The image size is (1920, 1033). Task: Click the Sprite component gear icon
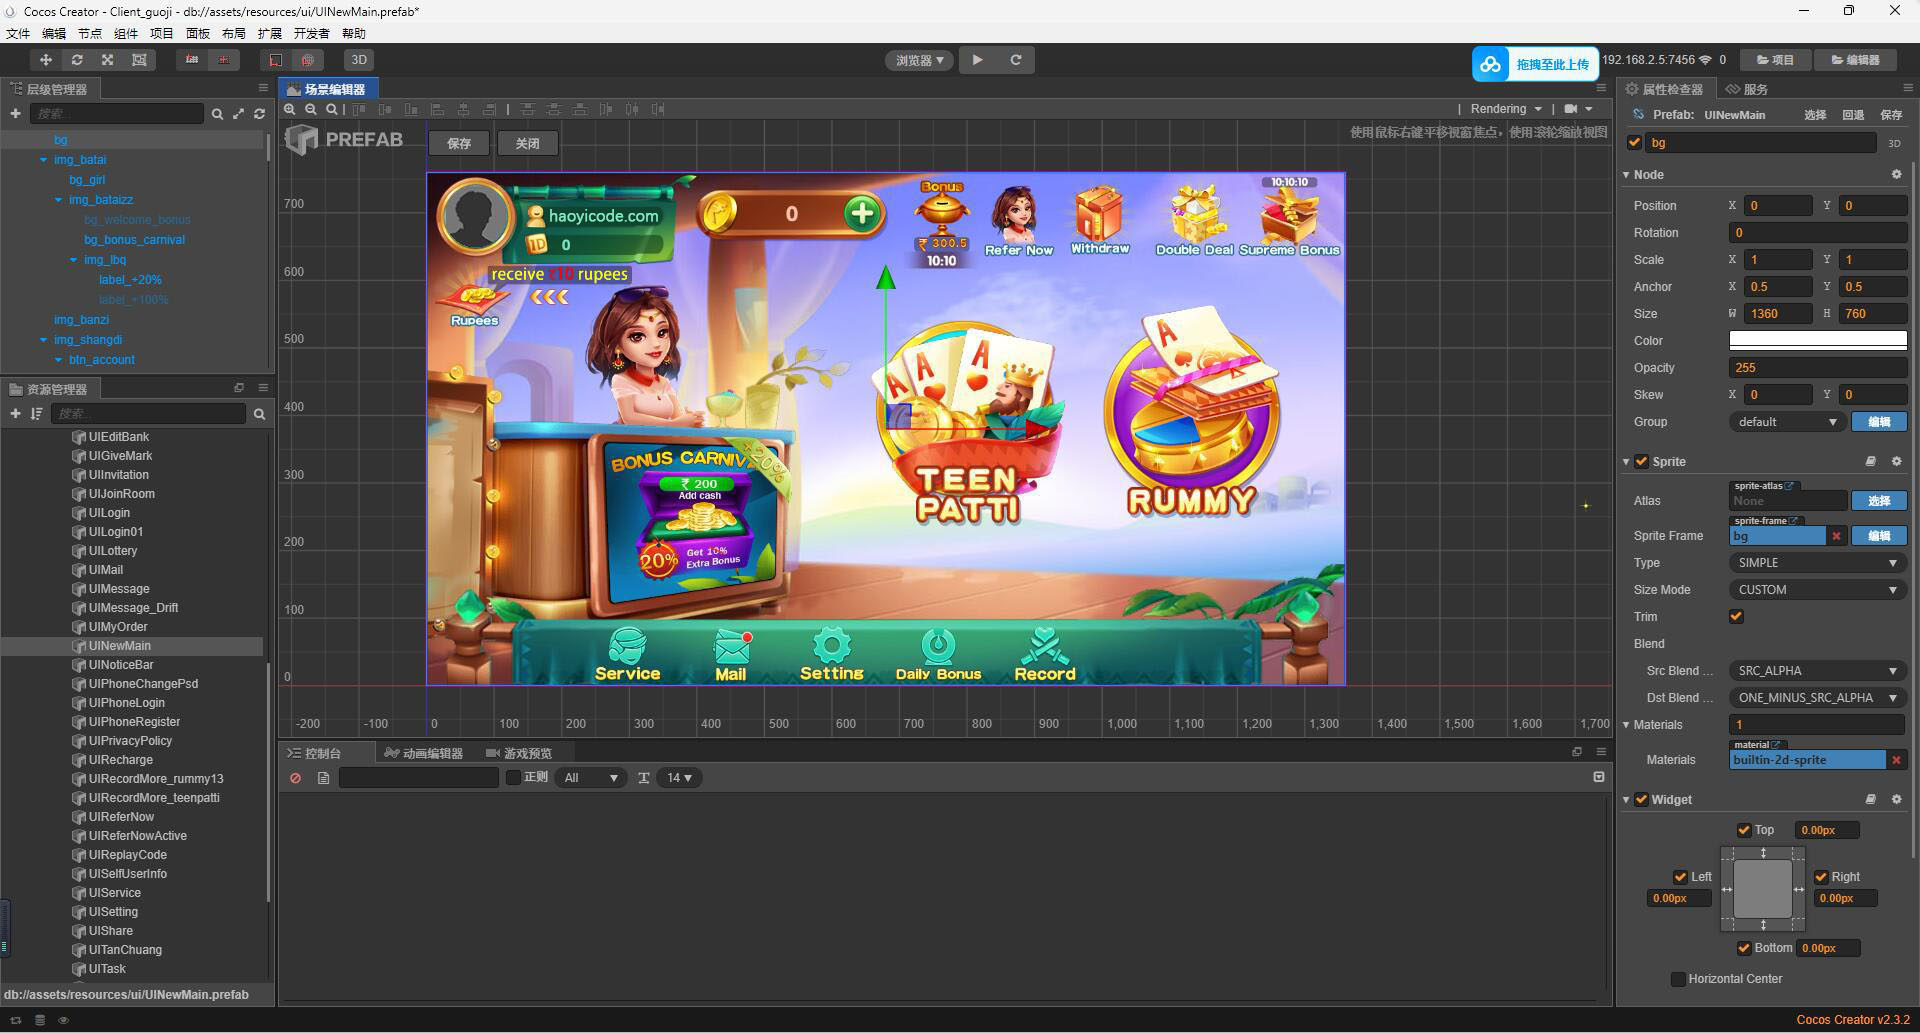click(x=1896, y=461)
